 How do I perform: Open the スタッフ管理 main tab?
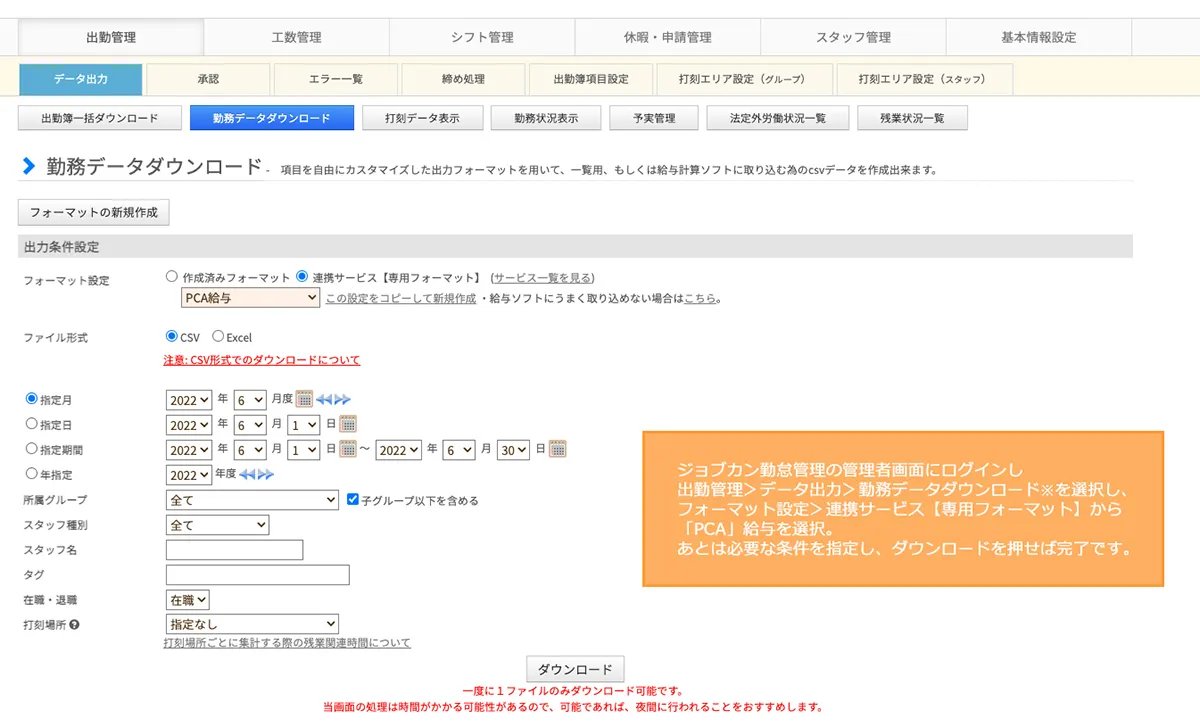(853, 37)
